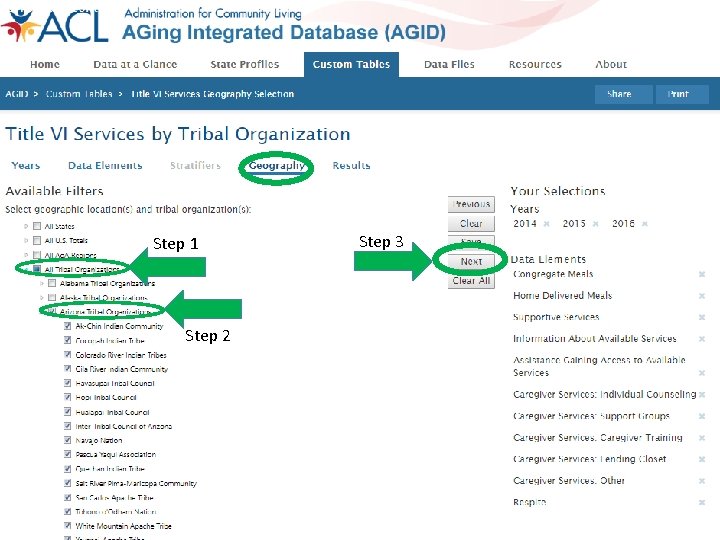Remove Information About Available Services element

click(702, 339)
